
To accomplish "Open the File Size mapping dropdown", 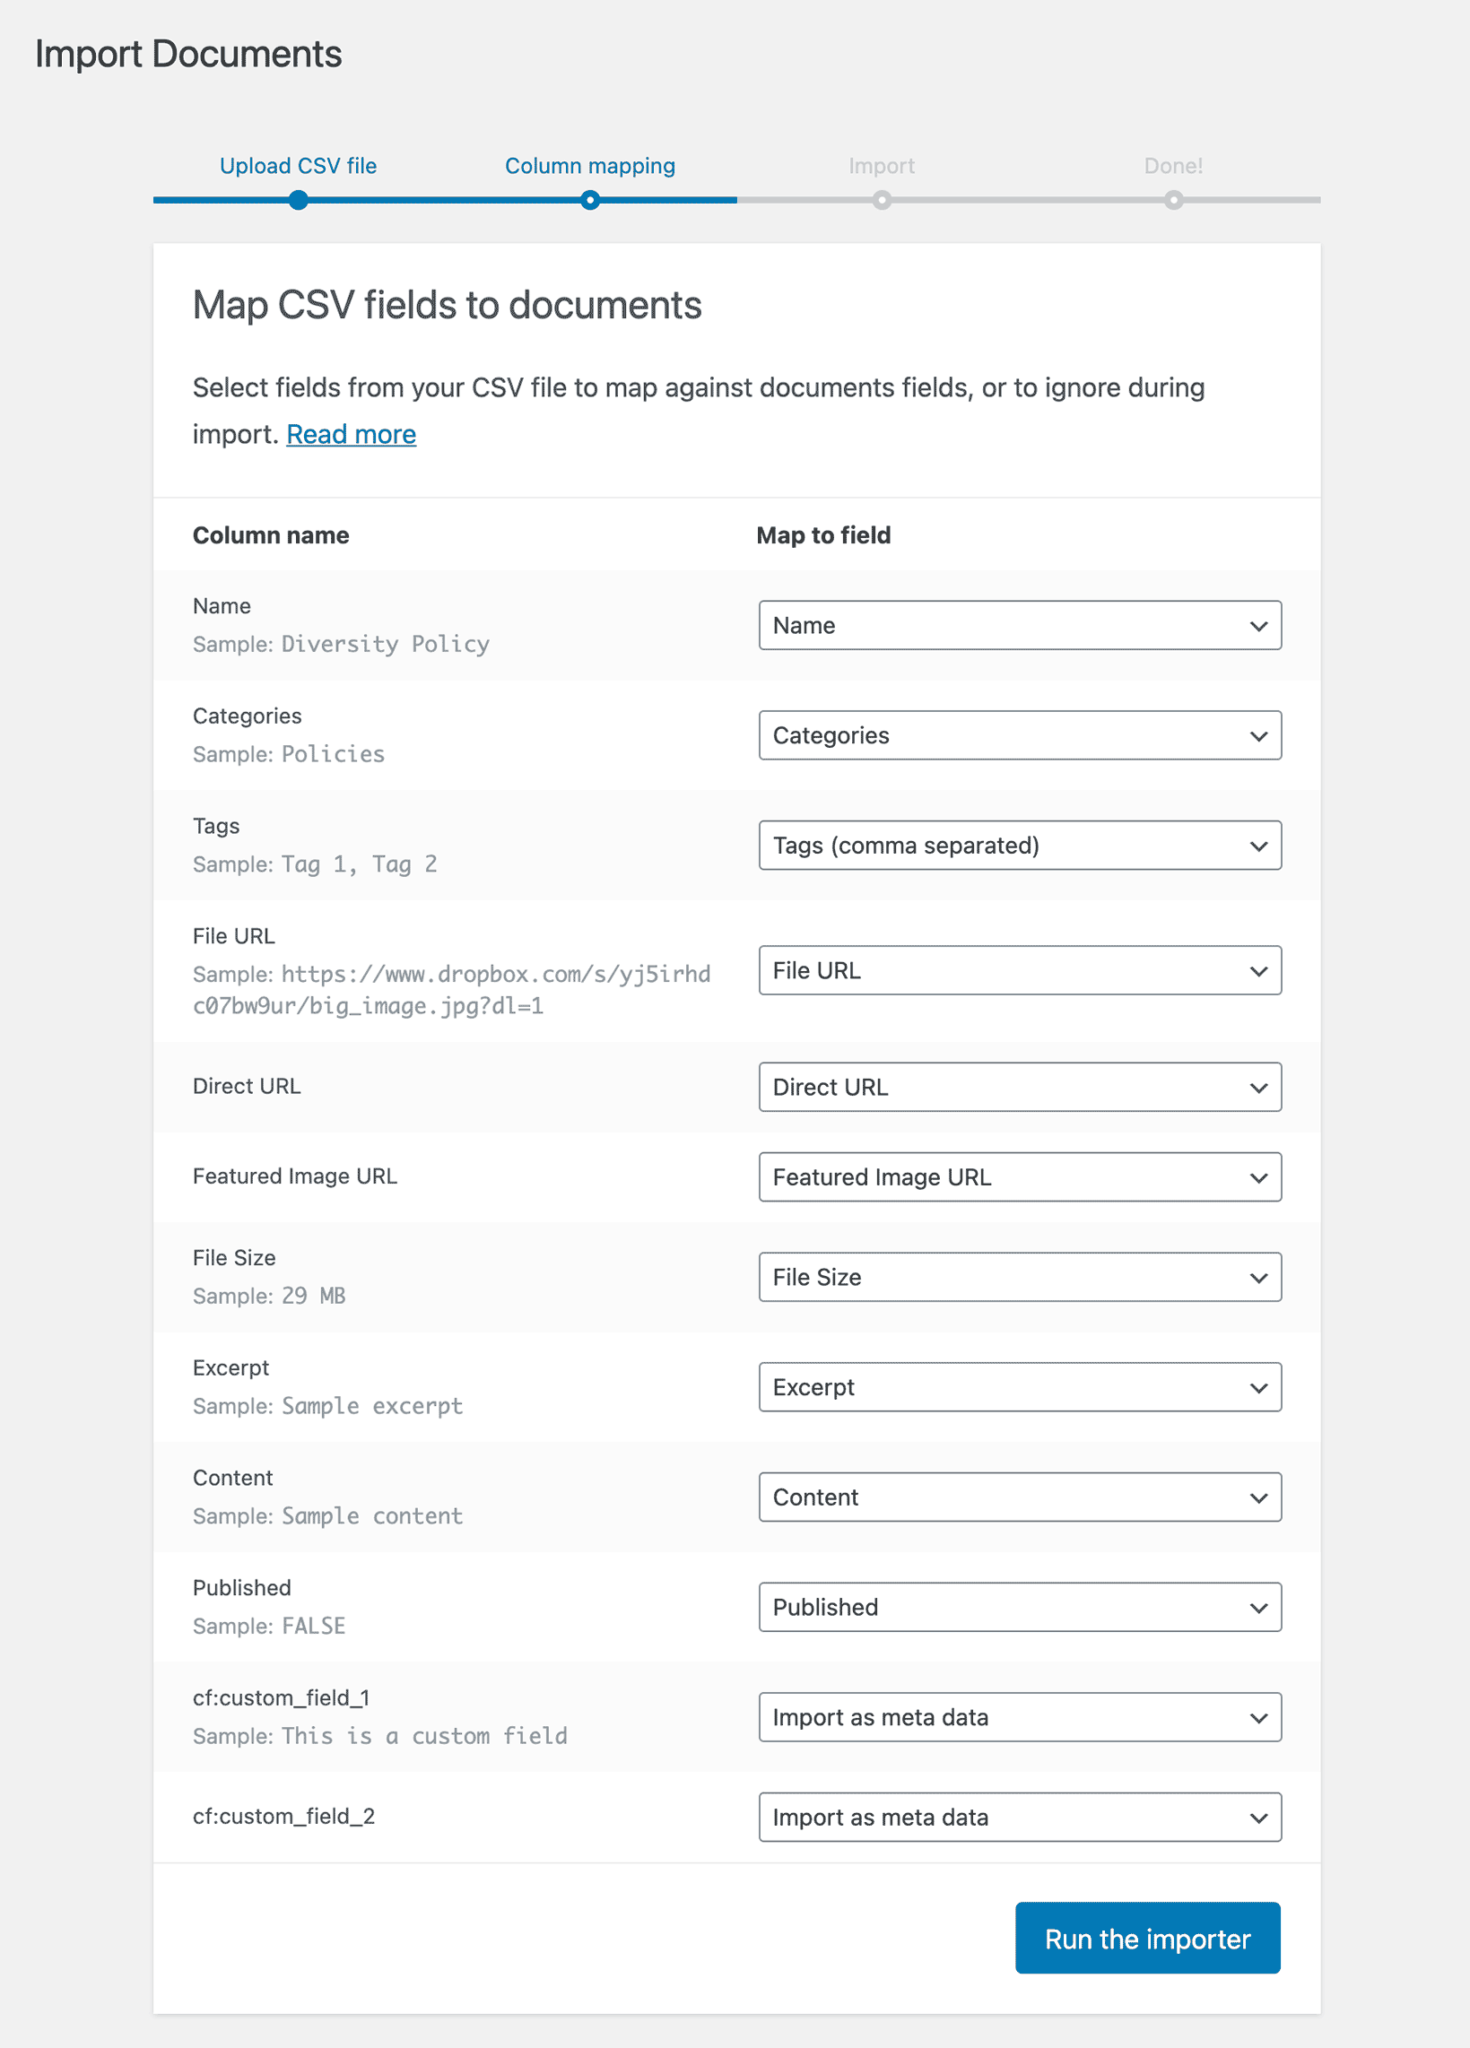I will coord(1019,1277).
